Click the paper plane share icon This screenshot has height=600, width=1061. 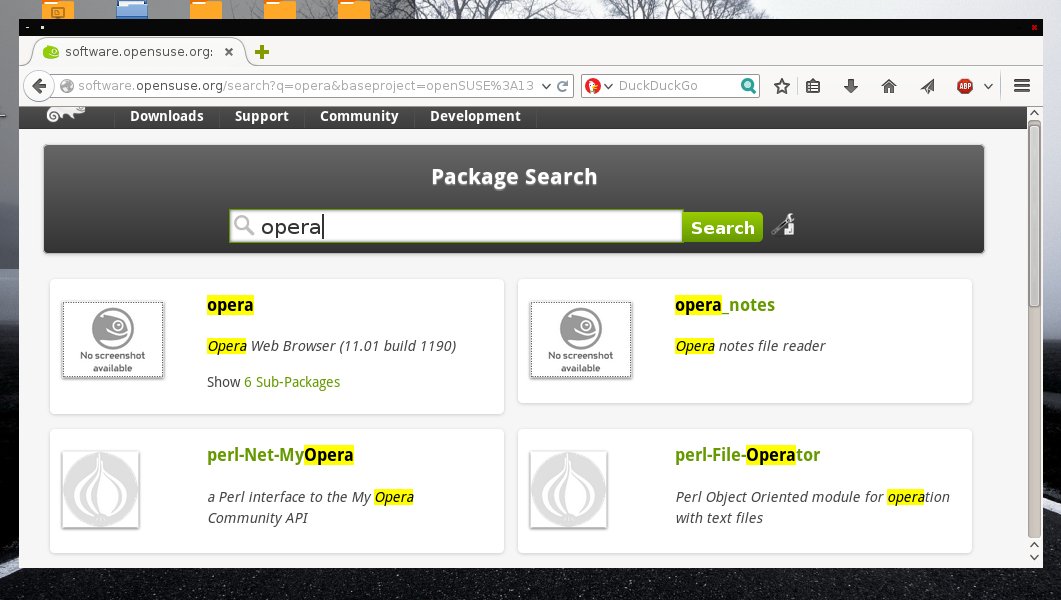point(928,86)
